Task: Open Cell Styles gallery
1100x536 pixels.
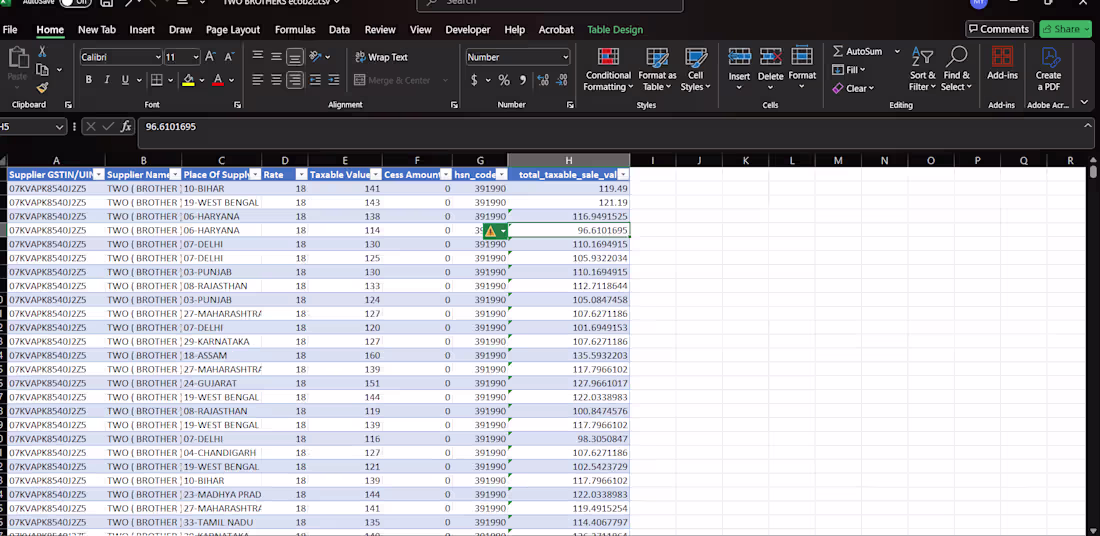Action: (x=696, y=69)
